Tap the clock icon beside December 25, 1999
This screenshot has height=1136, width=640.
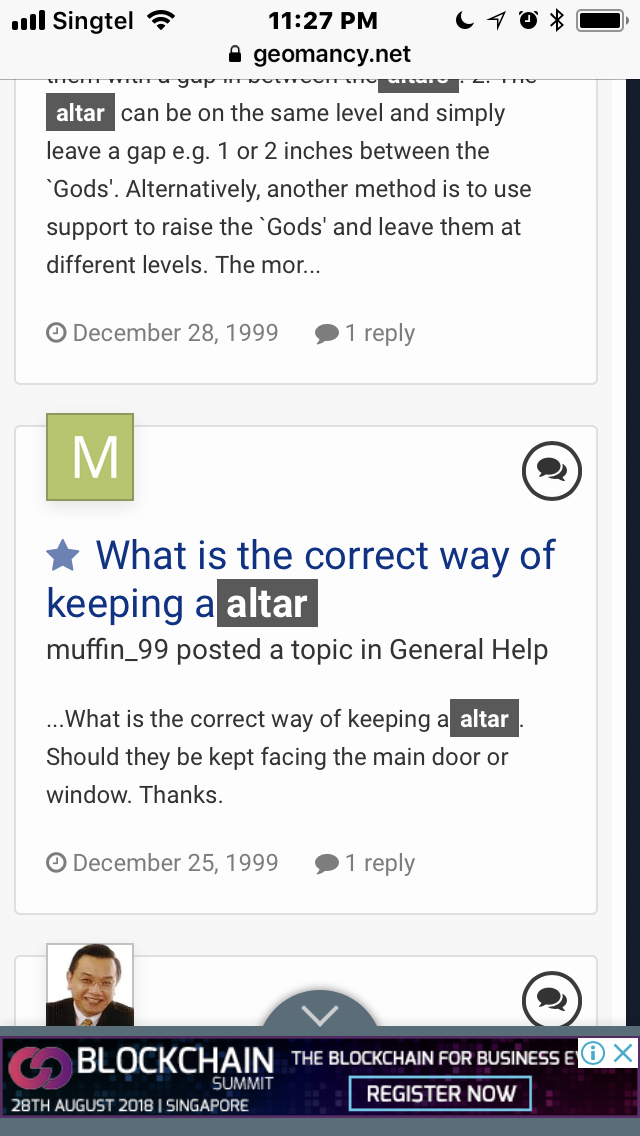pos(57,862)
